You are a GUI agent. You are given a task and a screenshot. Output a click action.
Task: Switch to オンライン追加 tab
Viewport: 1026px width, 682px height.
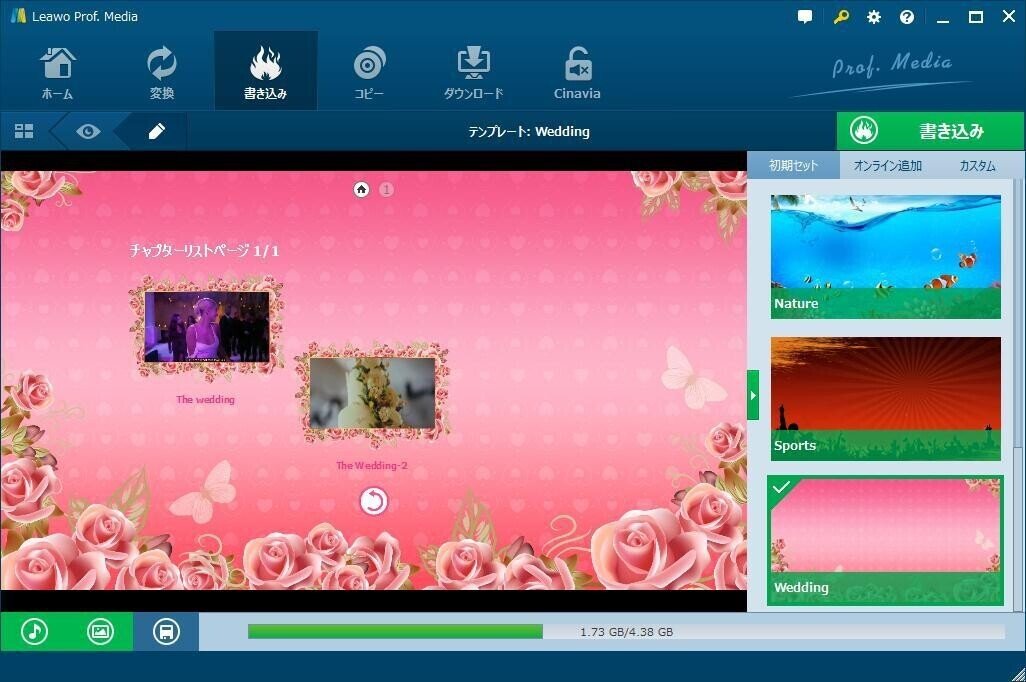[x=887, y=166]
